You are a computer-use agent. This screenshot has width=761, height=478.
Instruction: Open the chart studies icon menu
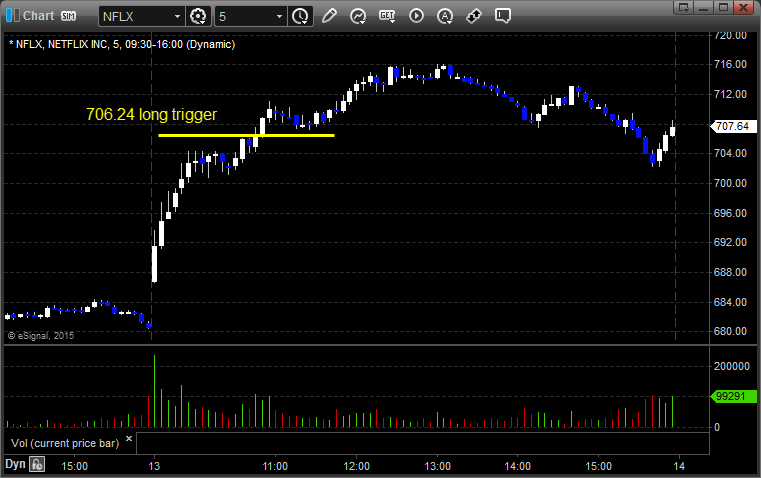(358, 16)
